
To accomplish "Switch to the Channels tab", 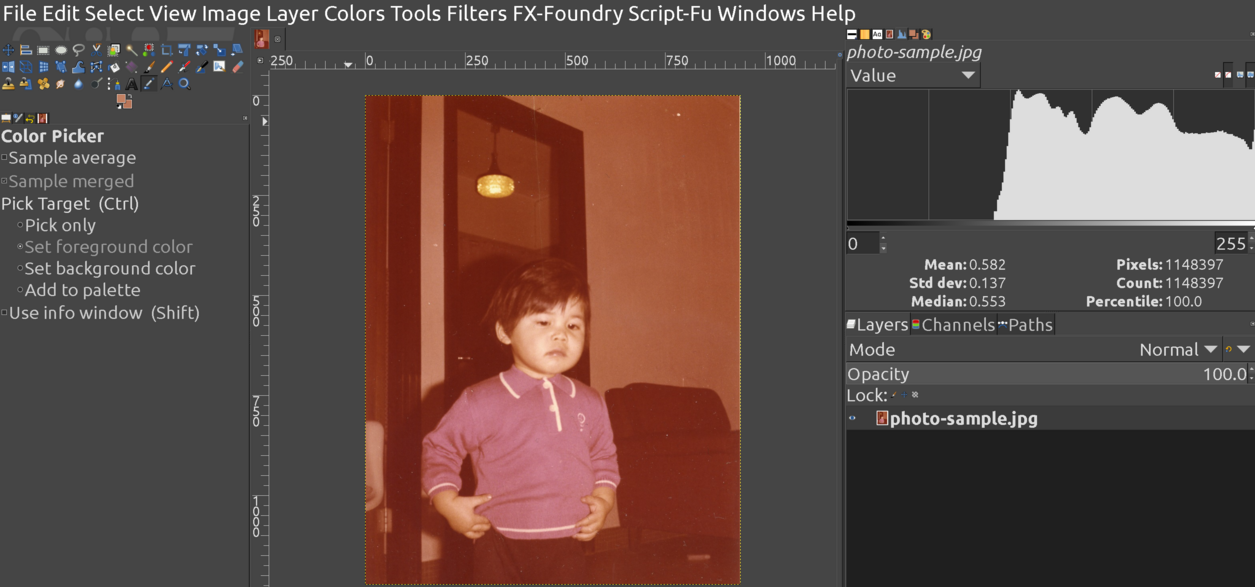I will click(x=954, y=325).
